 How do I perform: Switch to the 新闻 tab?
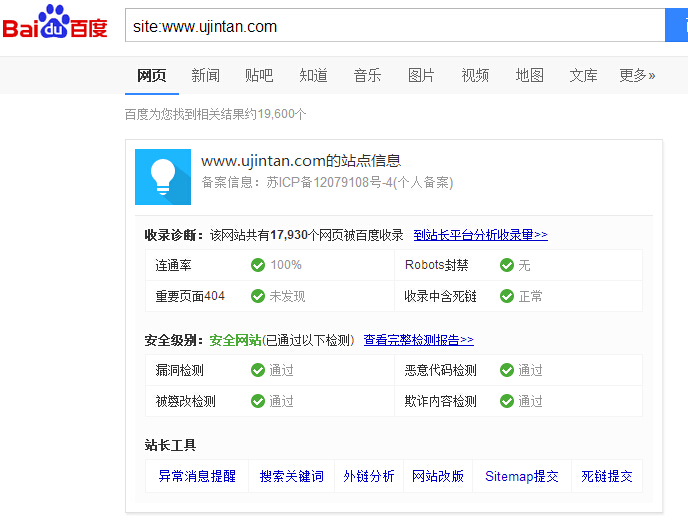205,75
